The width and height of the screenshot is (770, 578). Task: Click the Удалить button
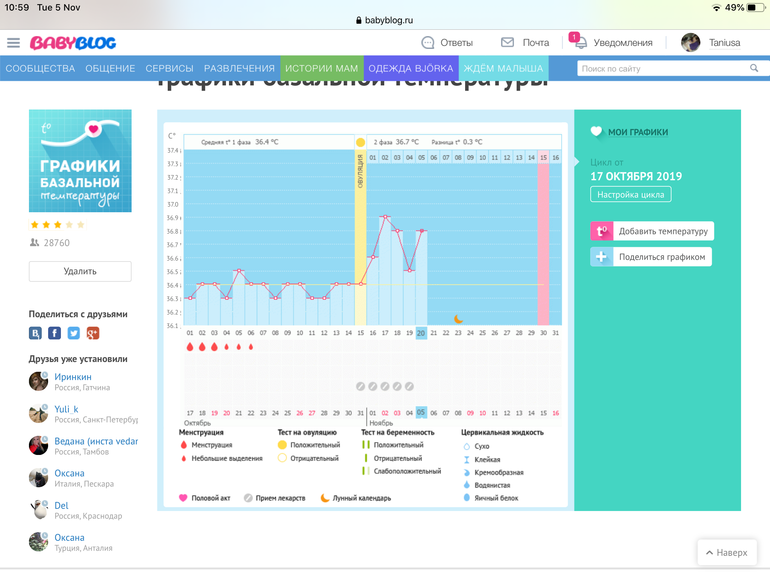[80, 271]
